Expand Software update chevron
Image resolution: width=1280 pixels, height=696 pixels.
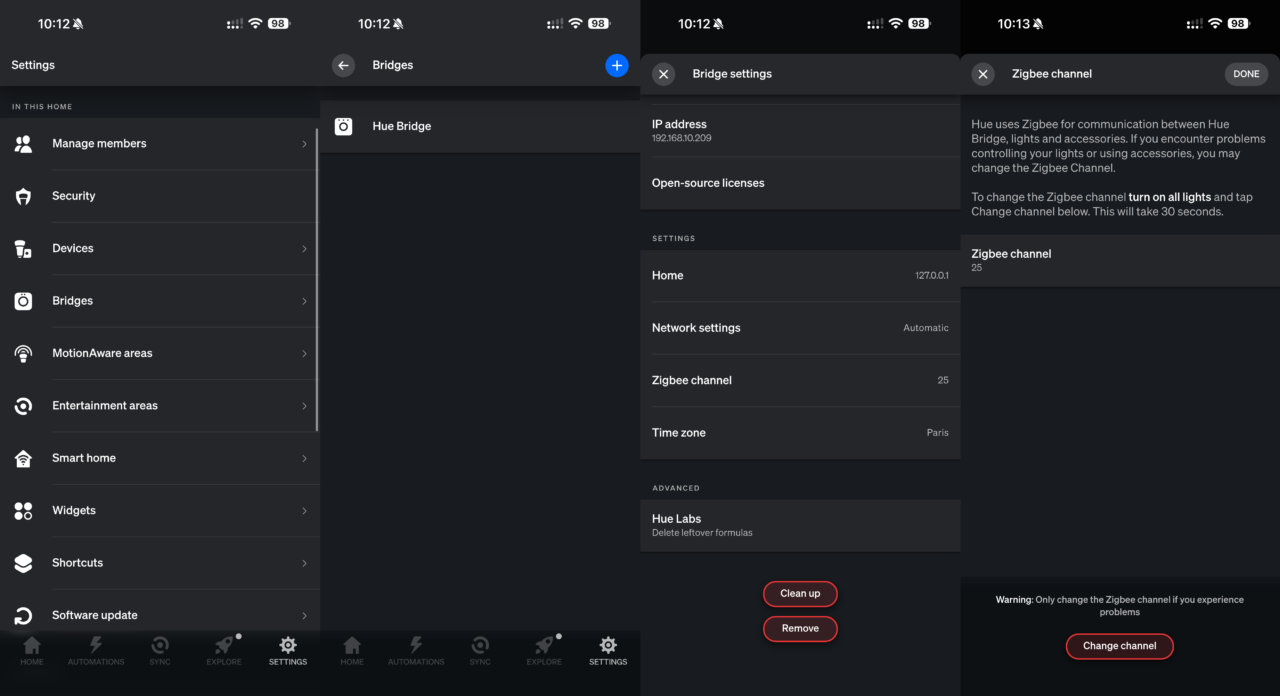[304, 615]
